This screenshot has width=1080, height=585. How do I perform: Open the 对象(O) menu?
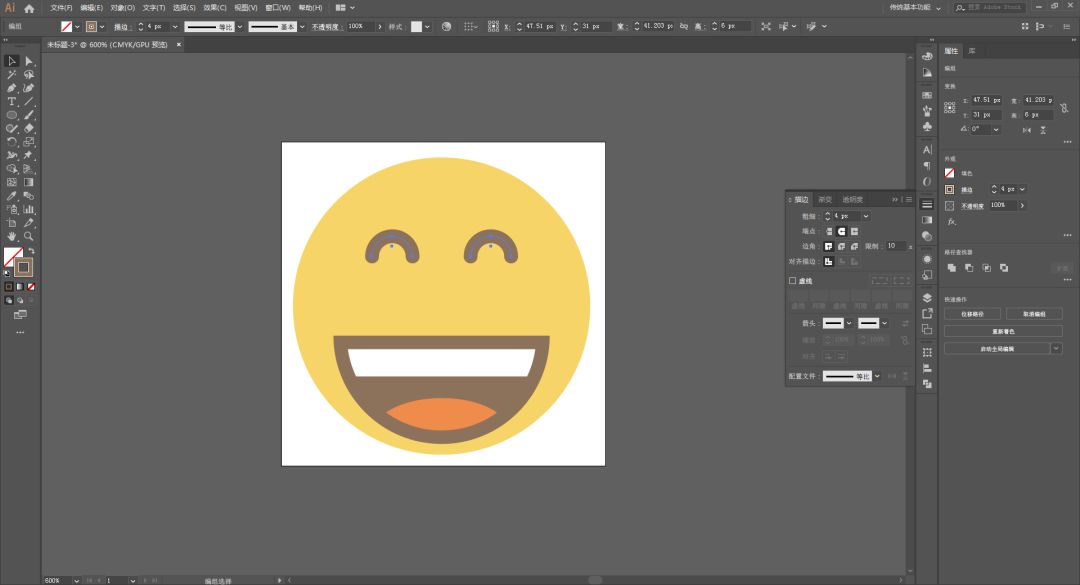click(122, 8)
